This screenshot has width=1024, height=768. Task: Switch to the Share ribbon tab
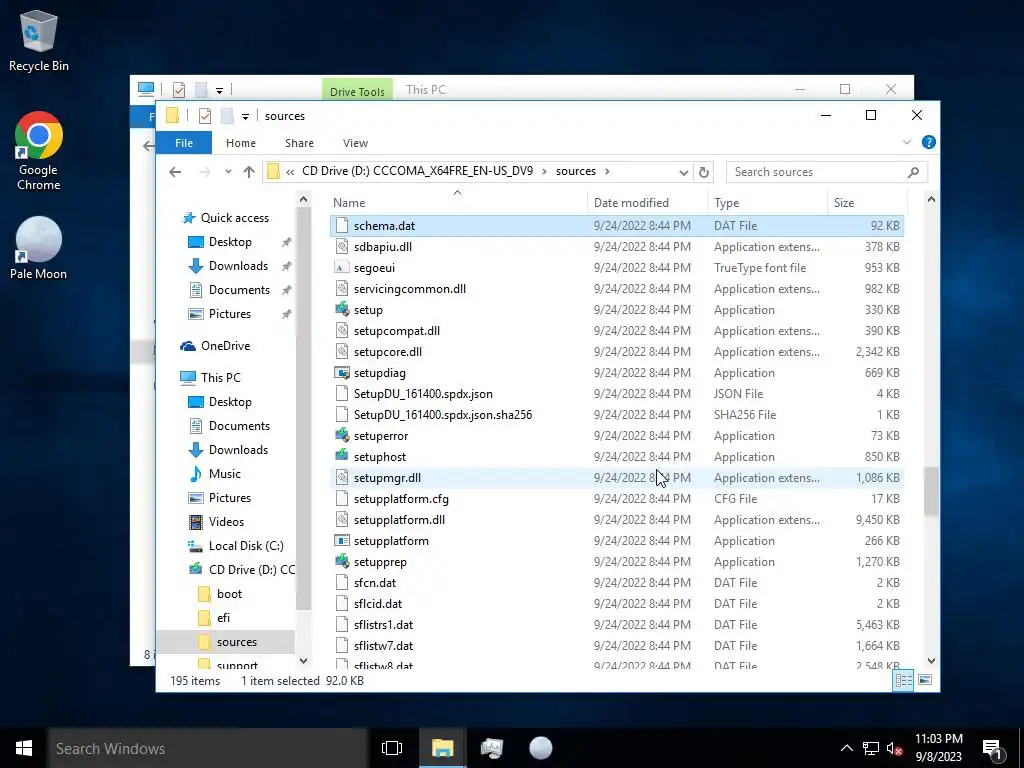tap(299, 143)
